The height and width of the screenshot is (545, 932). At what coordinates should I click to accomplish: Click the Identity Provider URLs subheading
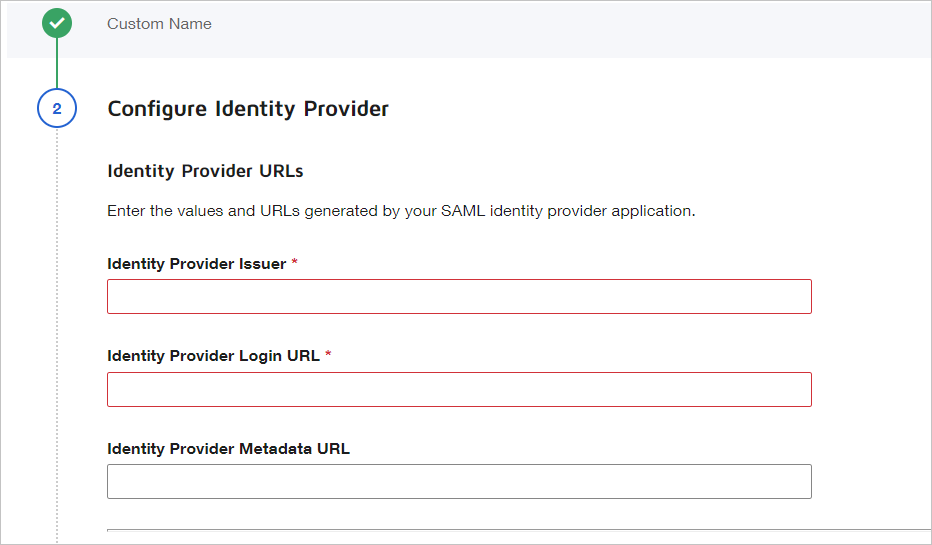(205, 171)
